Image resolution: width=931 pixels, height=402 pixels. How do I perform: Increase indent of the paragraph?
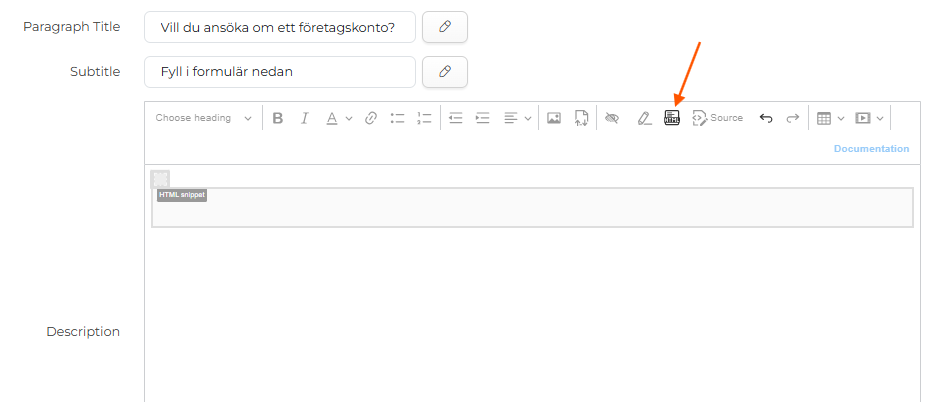[x=482, y=118]
